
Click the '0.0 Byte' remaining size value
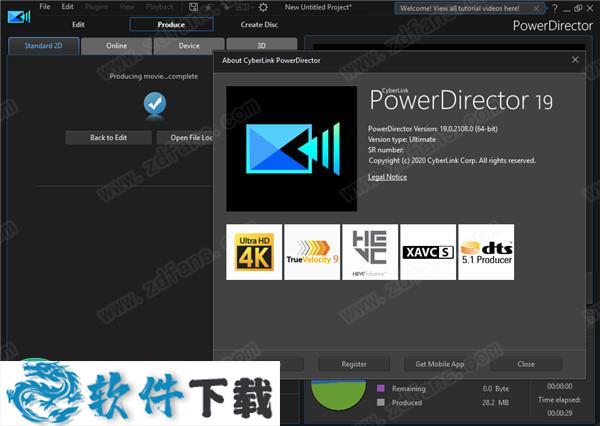(496, 388)
